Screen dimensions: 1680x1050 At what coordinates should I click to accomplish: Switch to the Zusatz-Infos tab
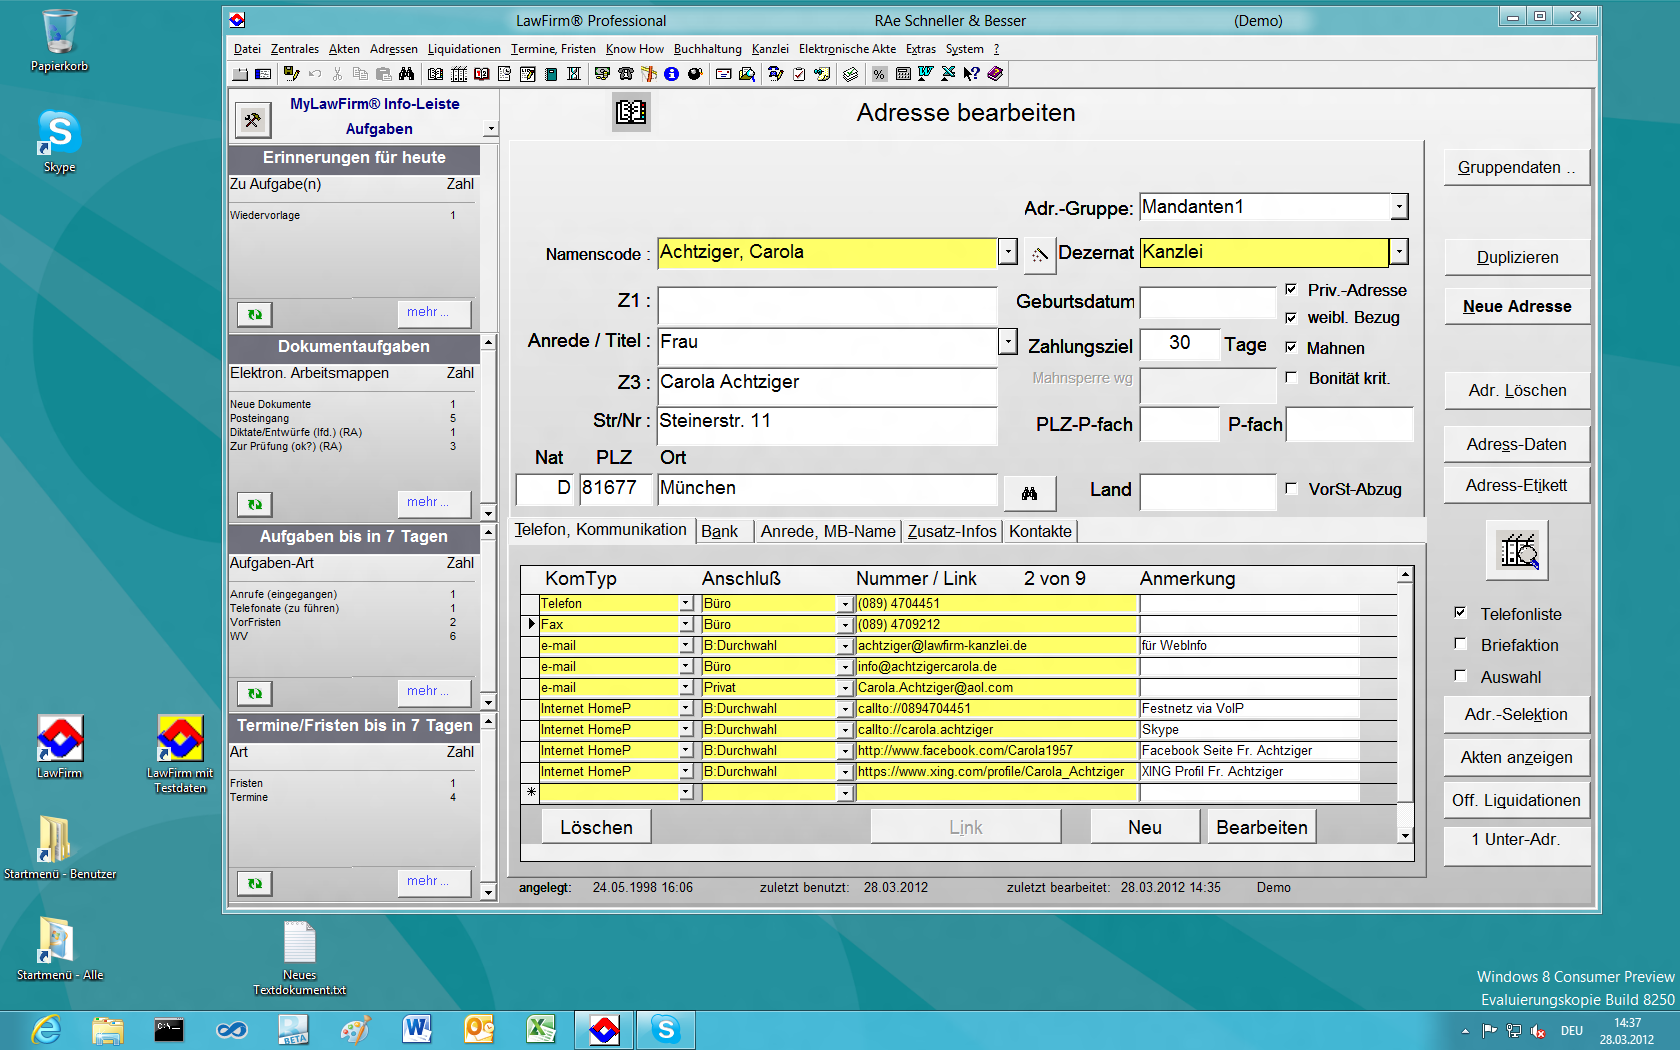[952, 531]
